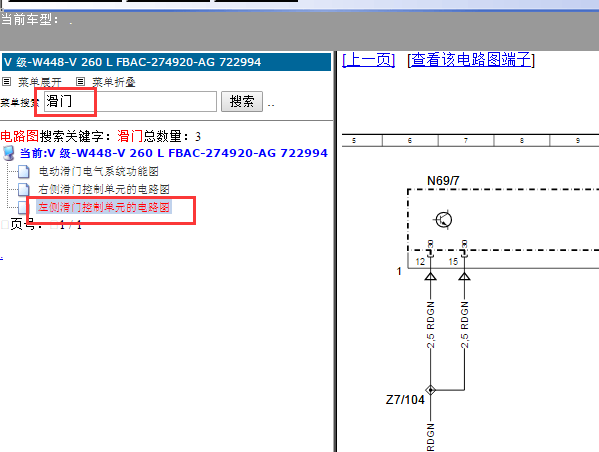Click the N69/7 component label
The height and width of the screenshot is (452, 599).
click(443, 180)
